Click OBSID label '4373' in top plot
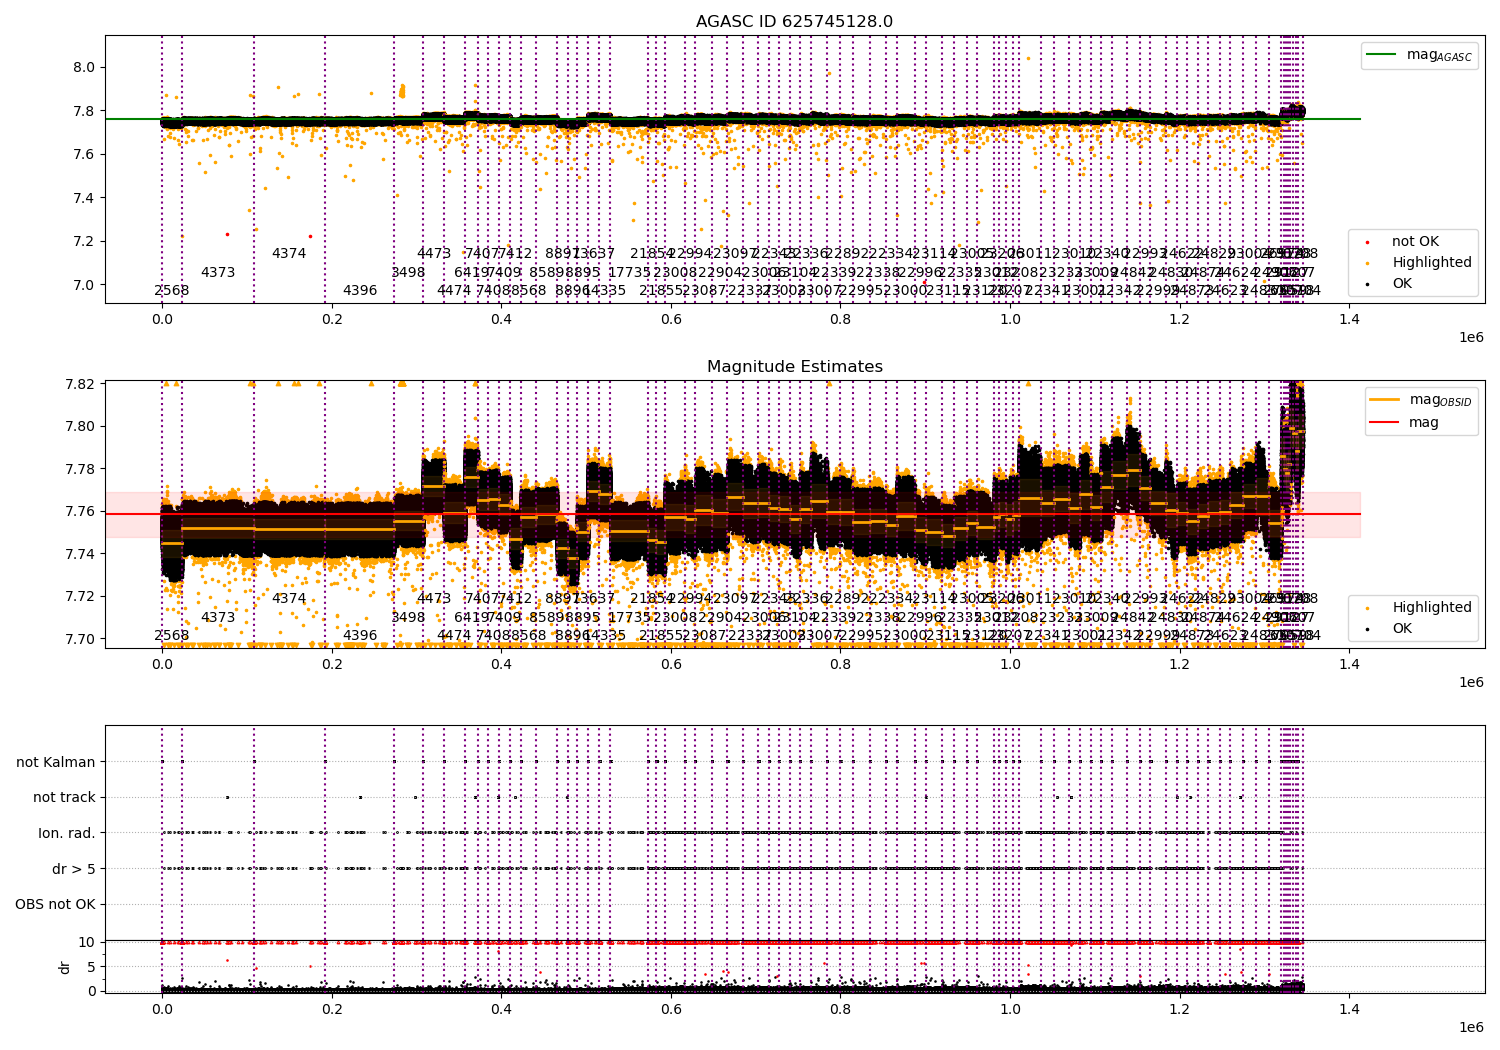 218,273
